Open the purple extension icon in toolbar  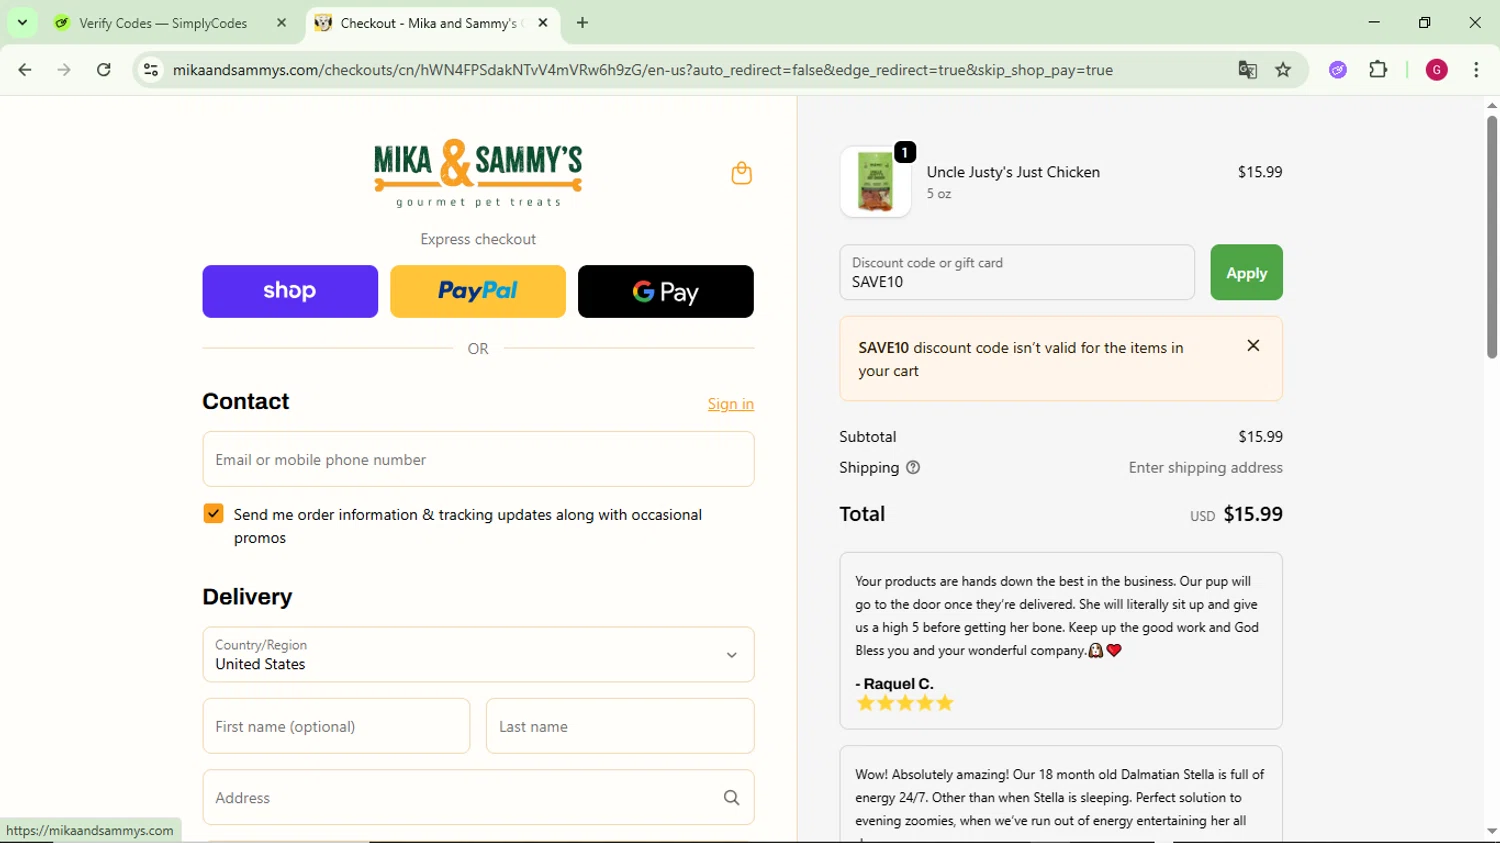[x=1338, y=70]
